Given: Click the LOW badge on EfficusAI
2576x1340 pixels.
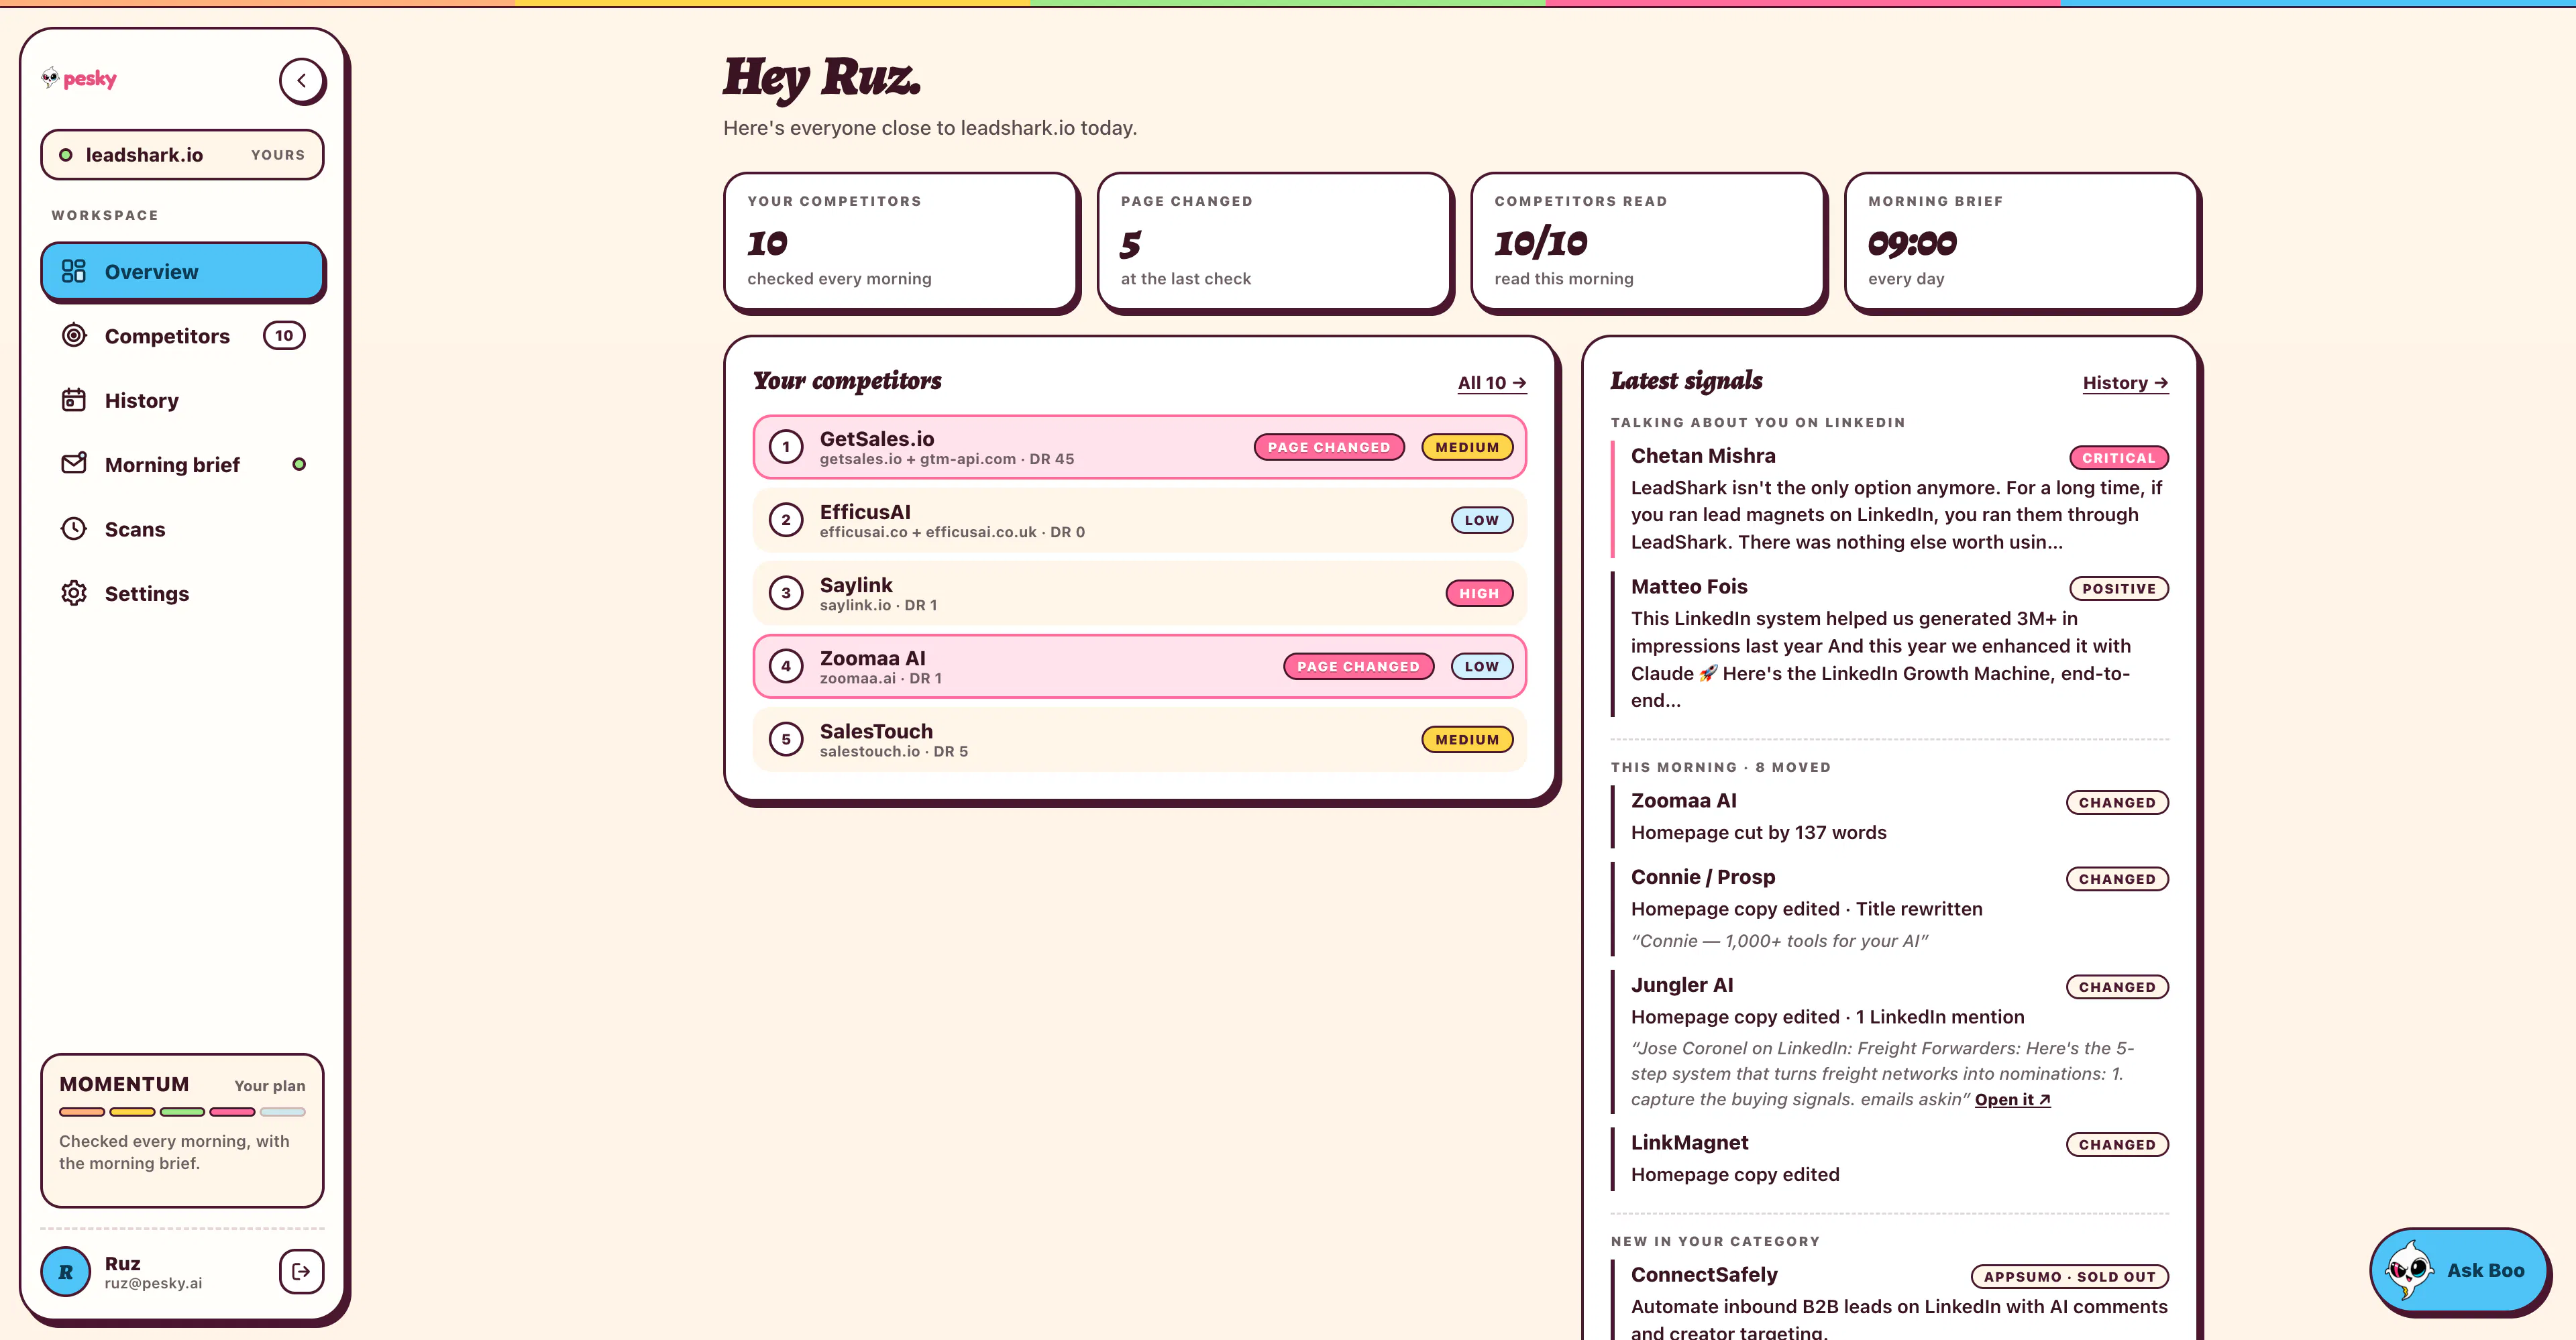Looking at the screenshot, I should pos(1482,520).
